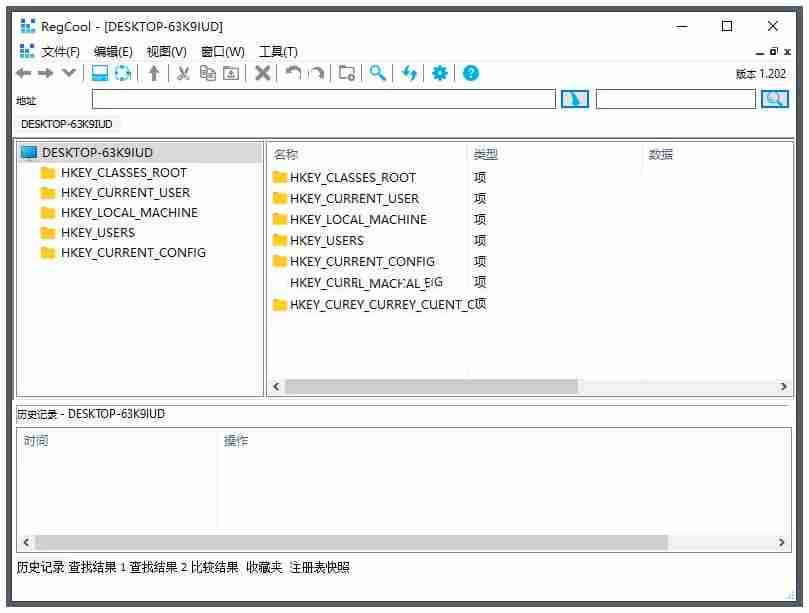
Task: Click folder icon of HKEY_USERS in the name list
Action: click(280, 240)
